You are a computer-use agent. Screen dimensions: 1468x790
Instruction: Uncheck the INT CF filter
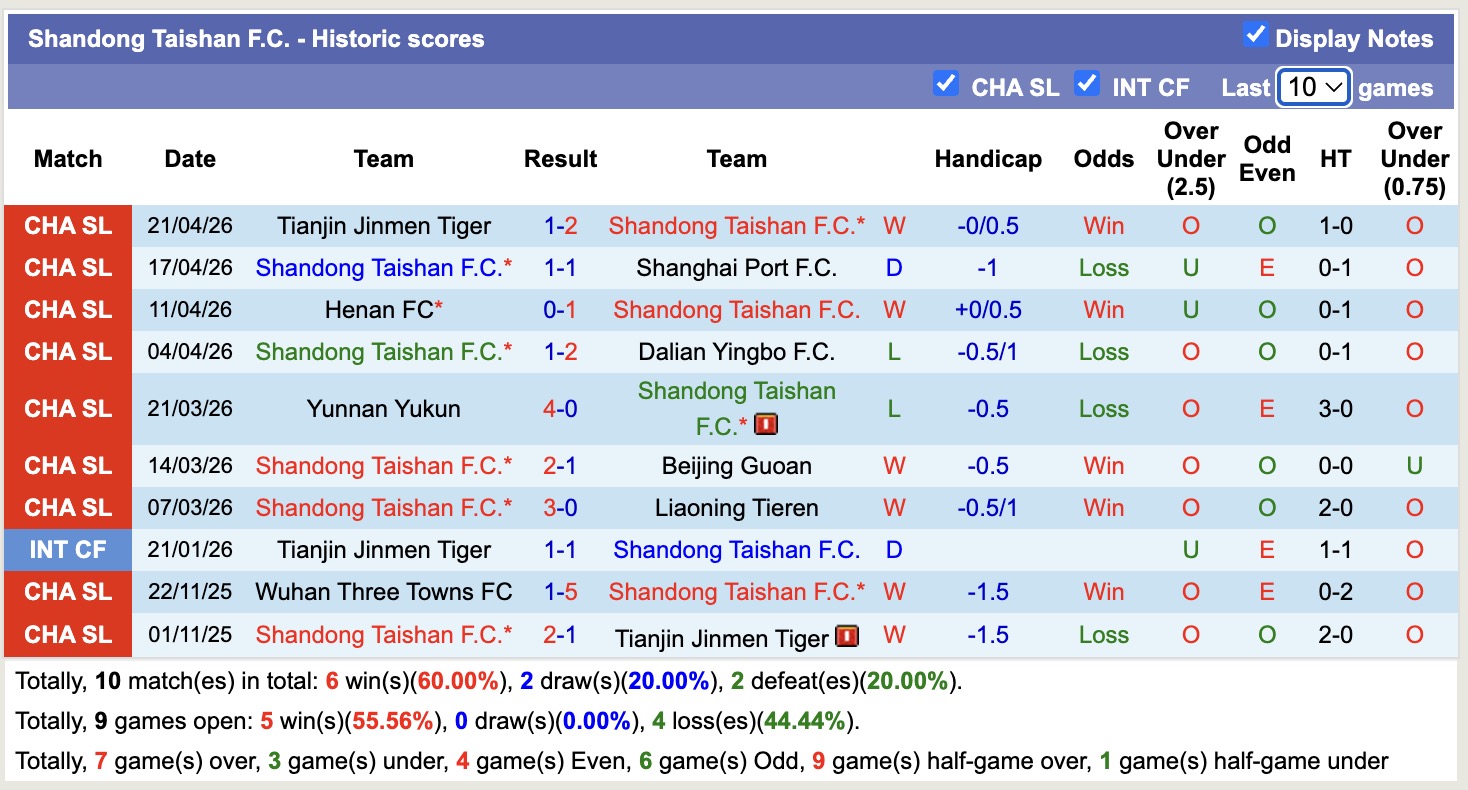[1086, 84]
